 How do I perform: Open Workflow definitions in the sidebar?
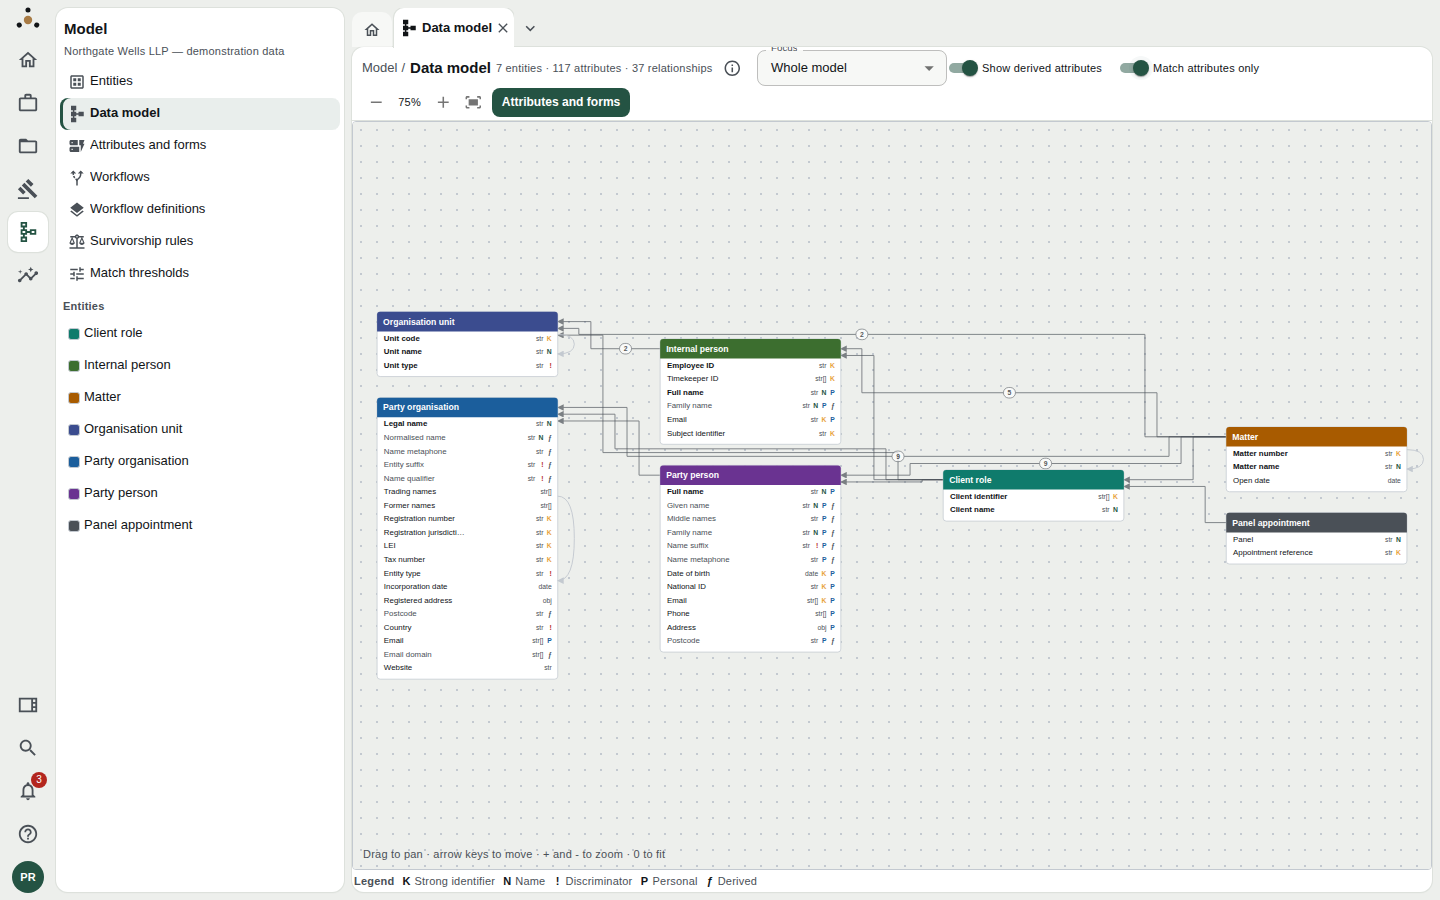pyautogui.click(x=200, y=209)
